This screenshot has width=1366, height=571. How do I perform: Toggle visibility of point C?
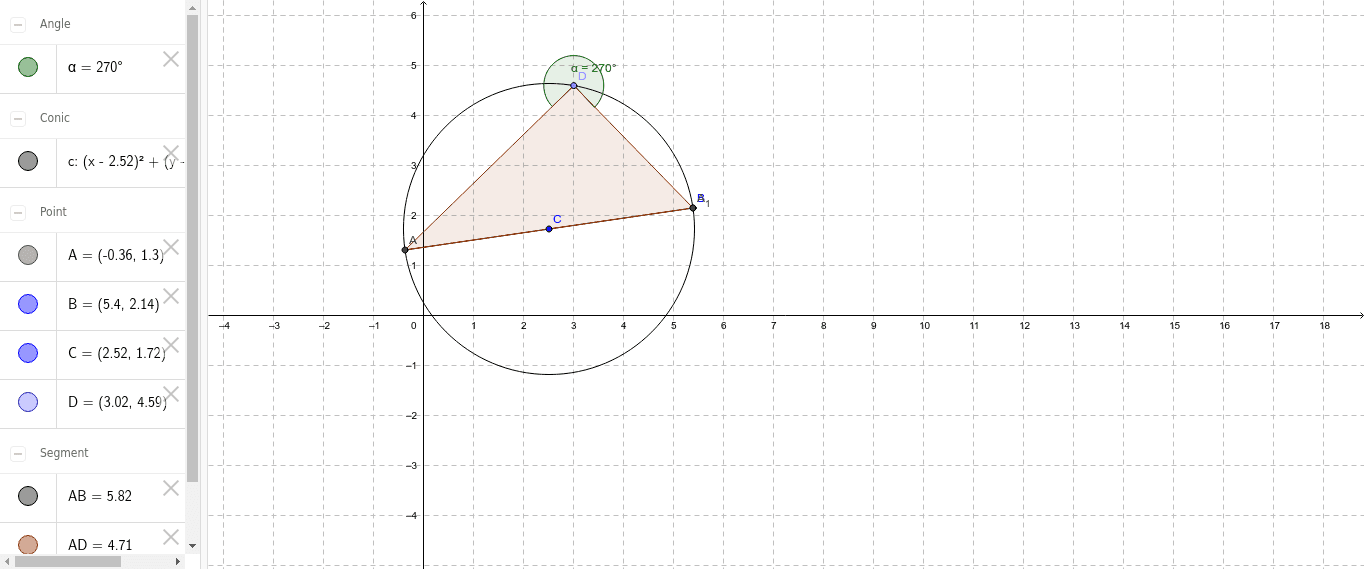[28, 352]
